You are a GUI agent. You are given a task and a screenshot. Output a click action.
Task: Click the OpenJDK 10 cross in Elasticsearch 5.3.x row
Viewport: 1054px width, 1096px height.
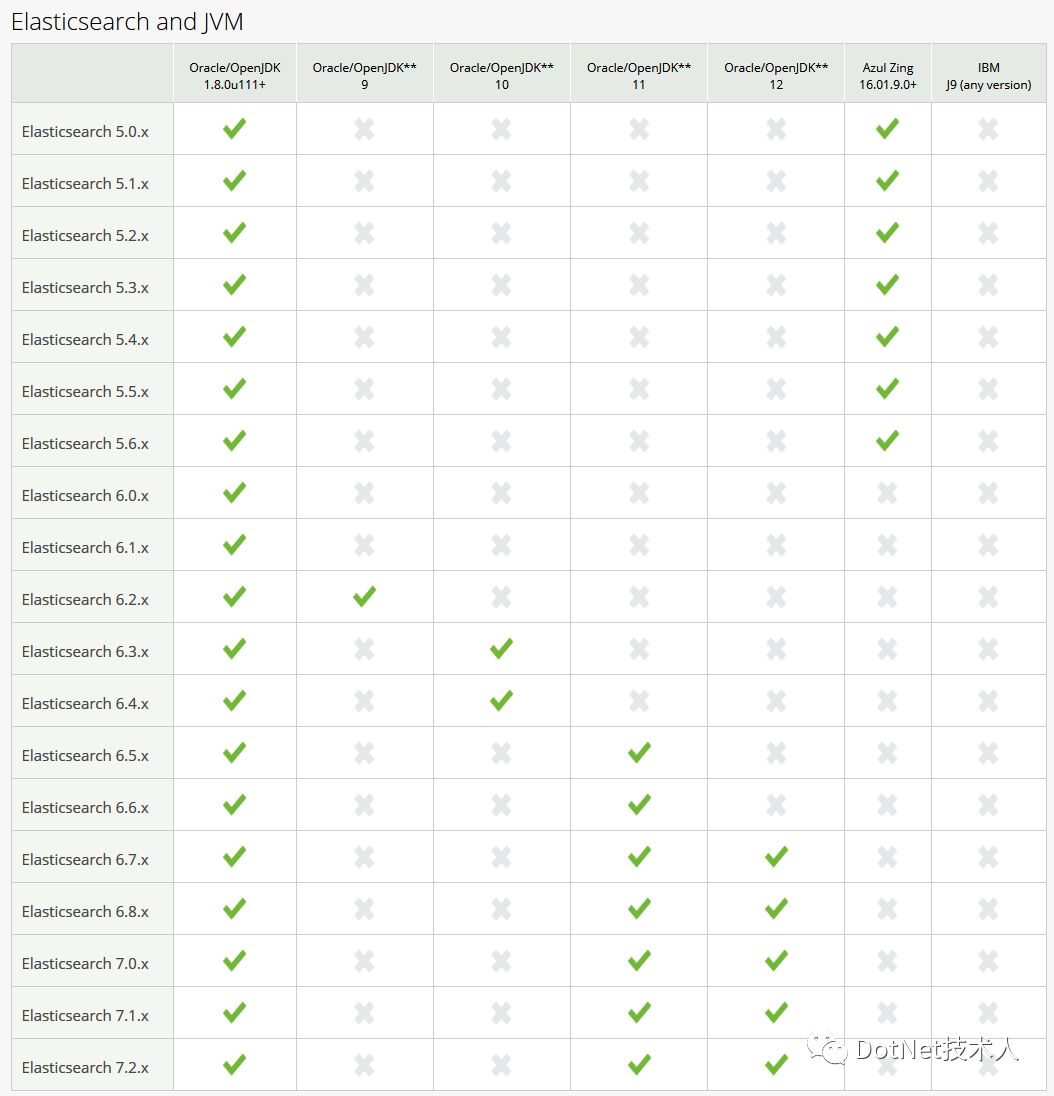(501, 285)
